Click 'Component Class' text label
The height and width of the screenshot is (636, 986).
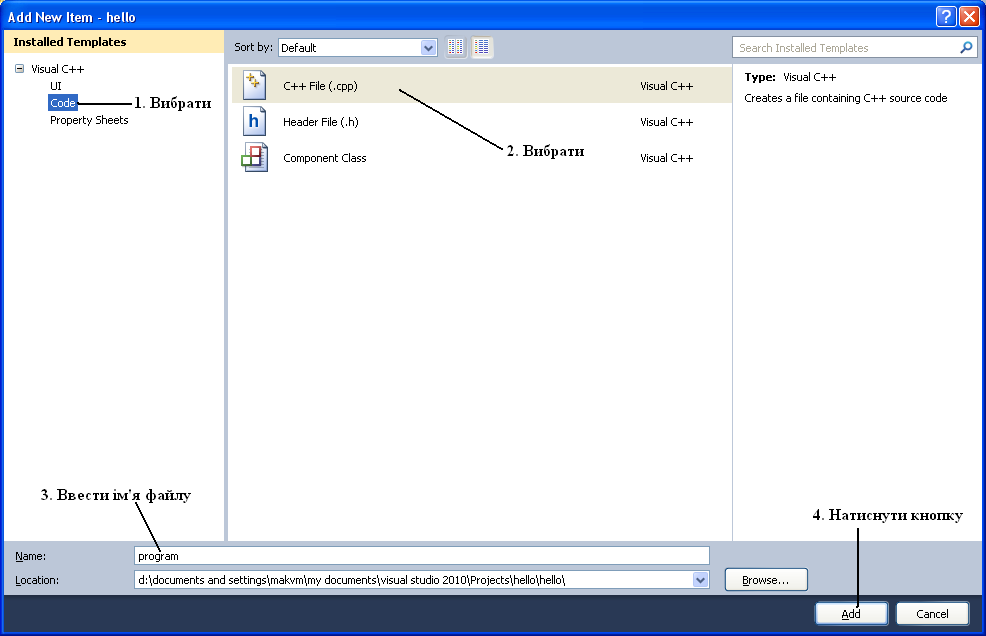click(x=324, y=158)
